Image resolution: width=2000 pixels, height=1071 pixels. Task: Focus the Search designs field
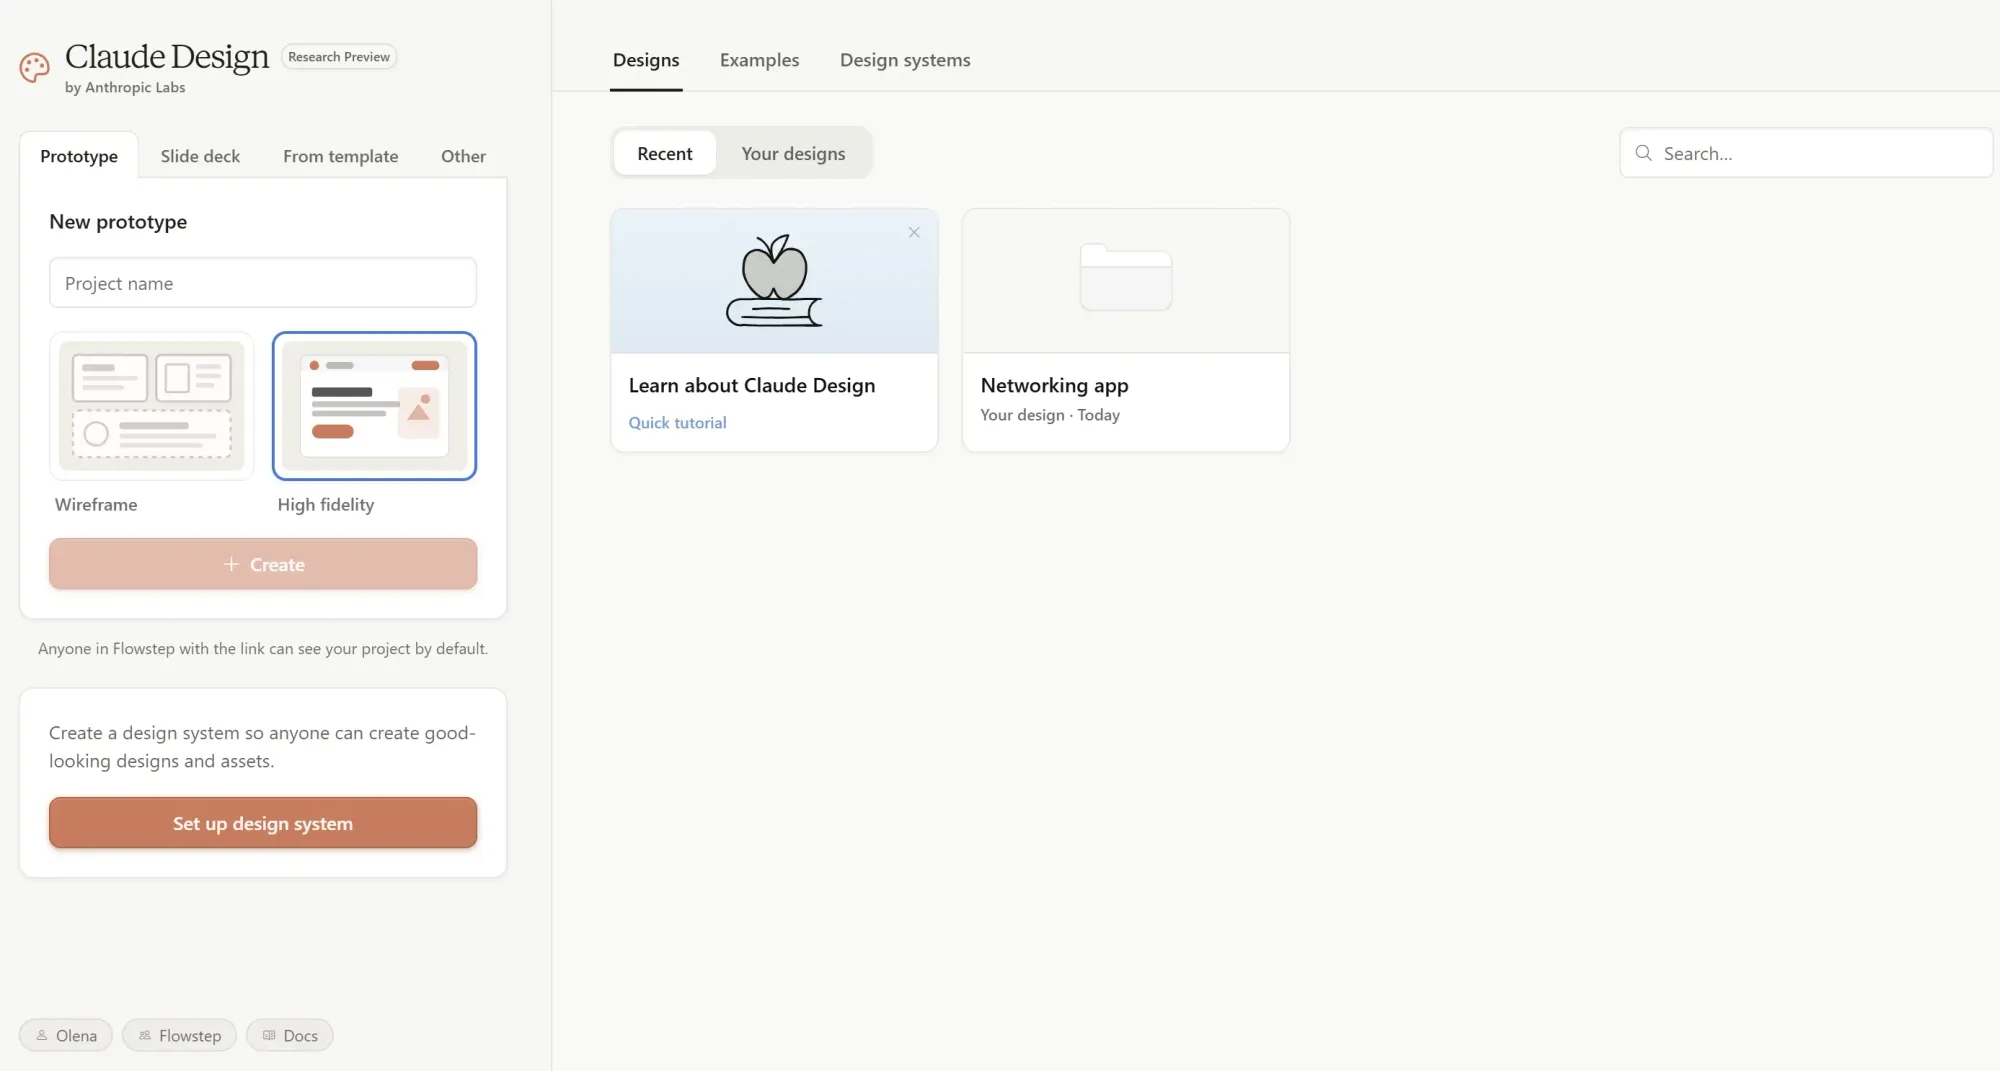[1806, 153]
